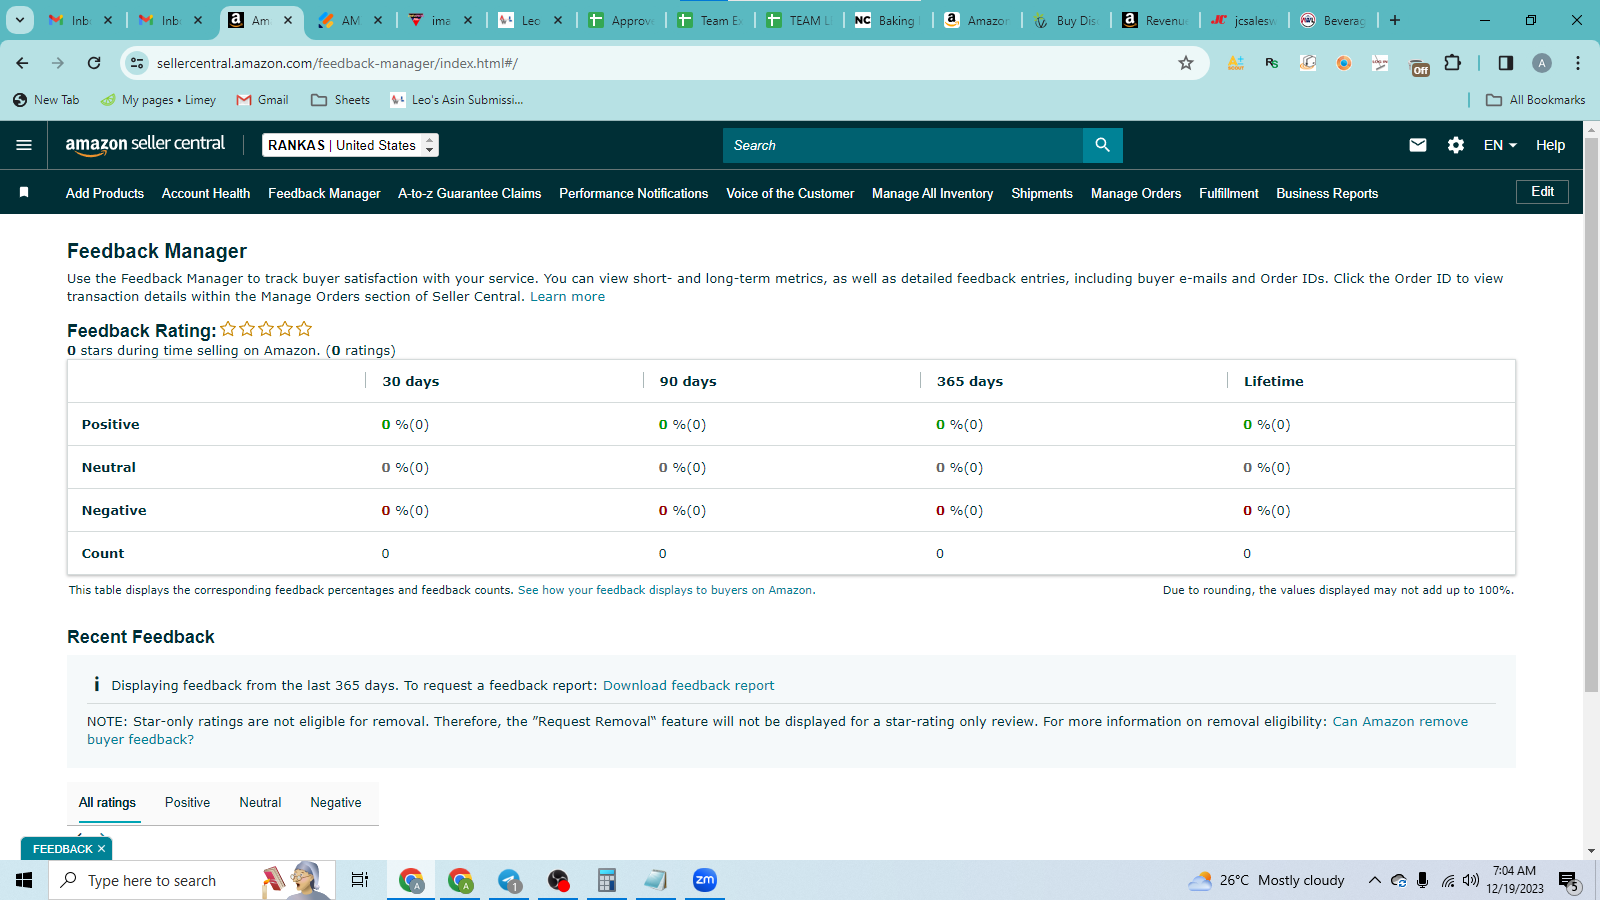Click the magnifier search button in Seller Central
Image resolution: width=1600 pixels, height=900 pixels.
pyautogui.click(x=1102, y=145)
